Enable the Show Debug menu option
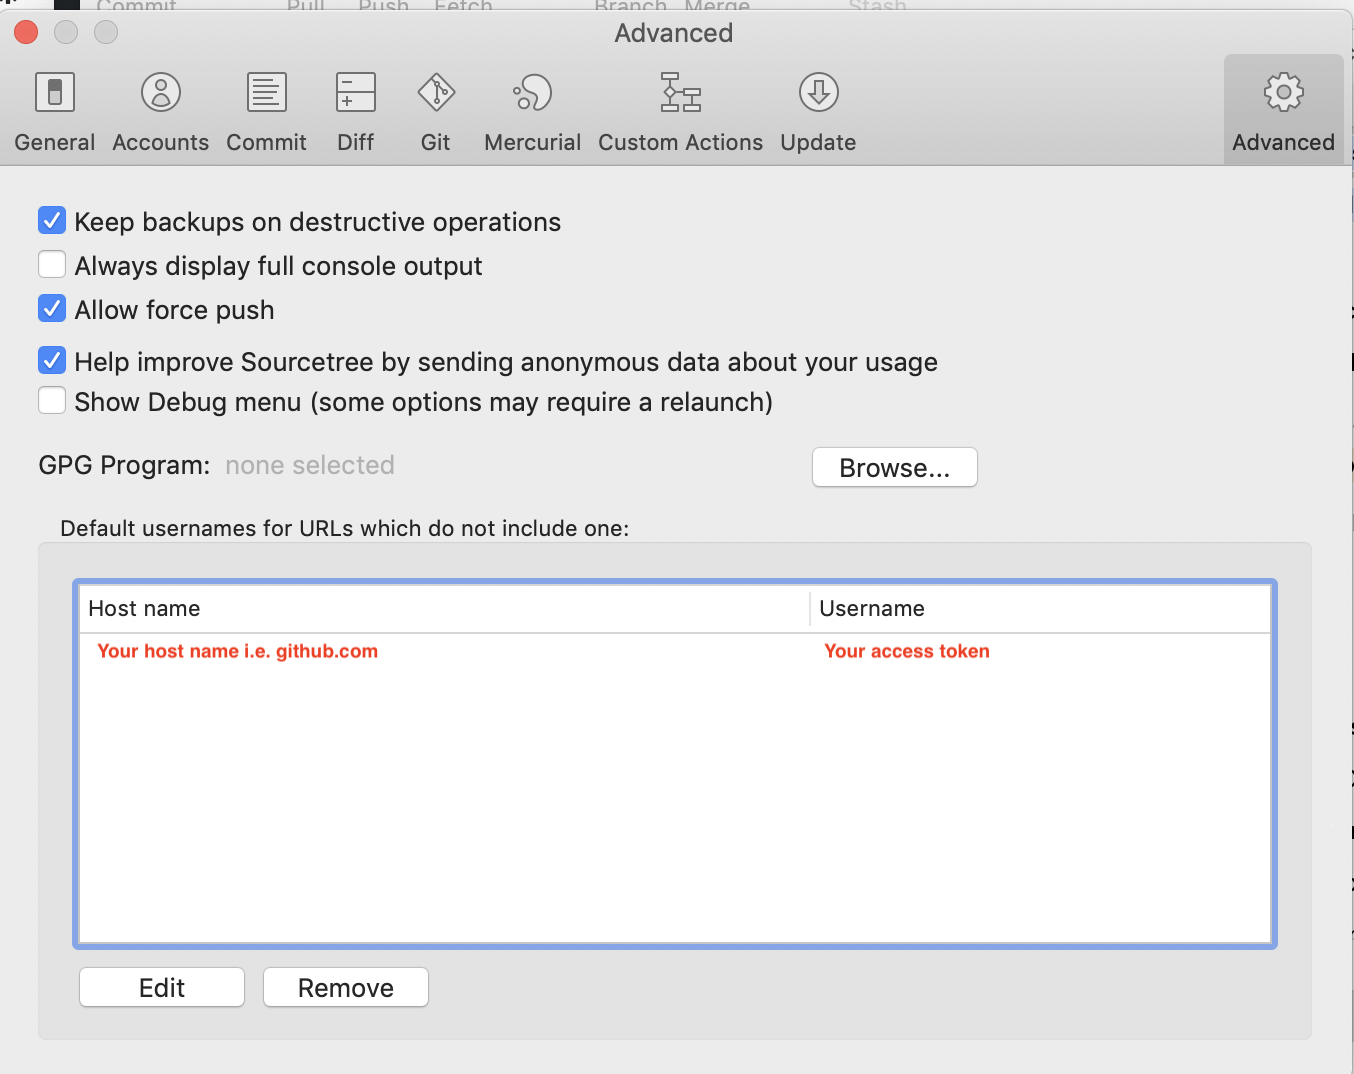Viewport: 1354px width, 1074px height. coord(51,400)
